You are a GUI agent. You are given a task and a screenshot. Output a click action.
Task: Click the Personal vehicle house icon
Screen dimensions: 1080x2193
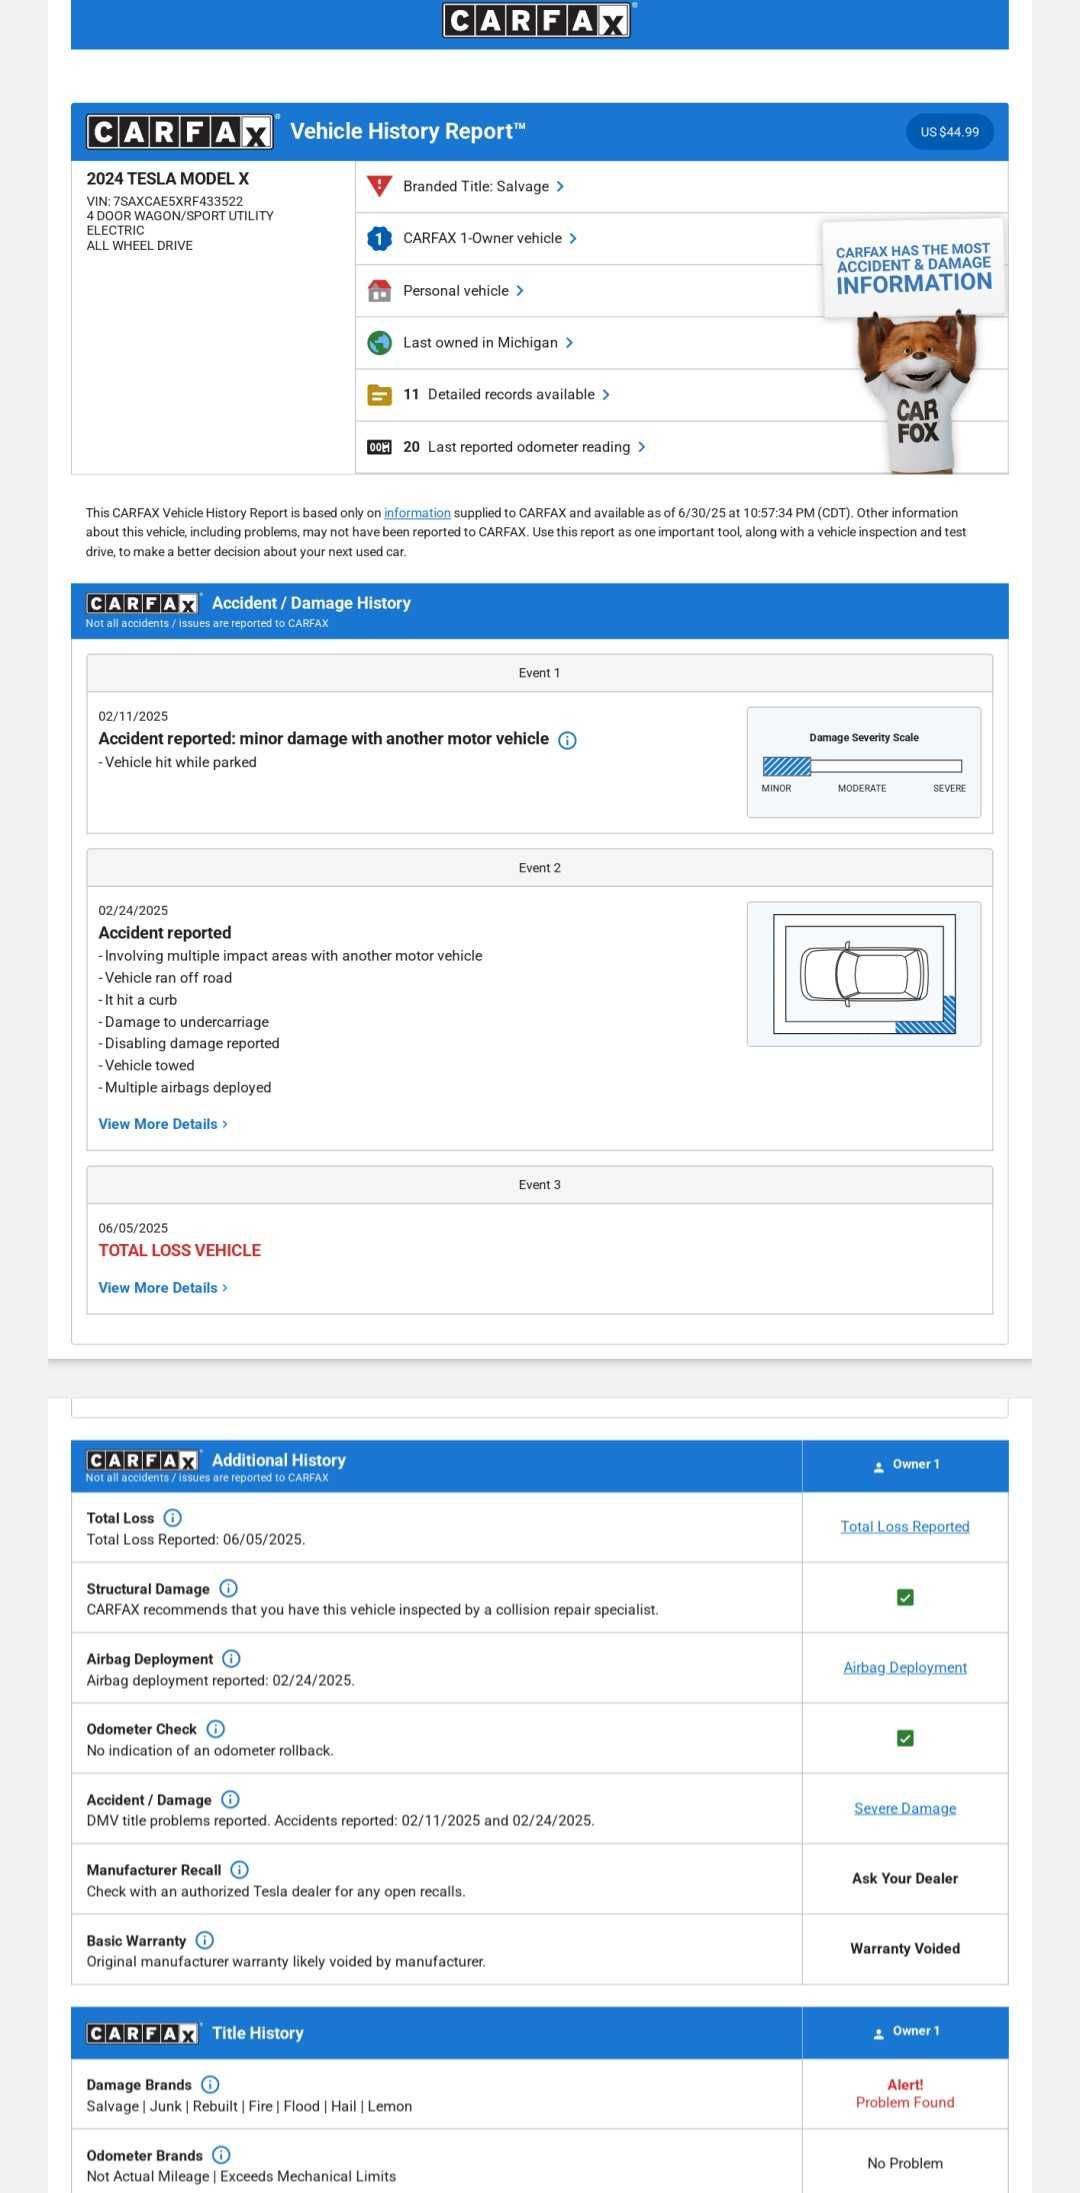(379, 291)
